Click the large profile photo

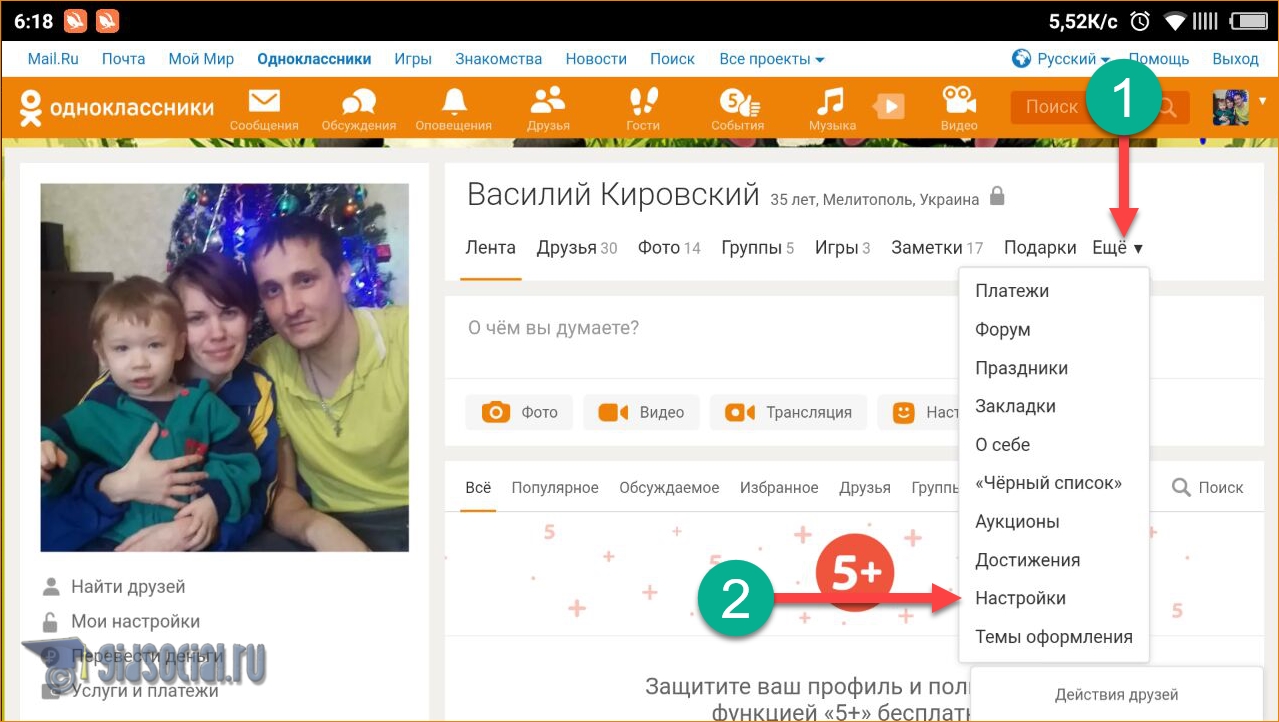tap(224, 367)
